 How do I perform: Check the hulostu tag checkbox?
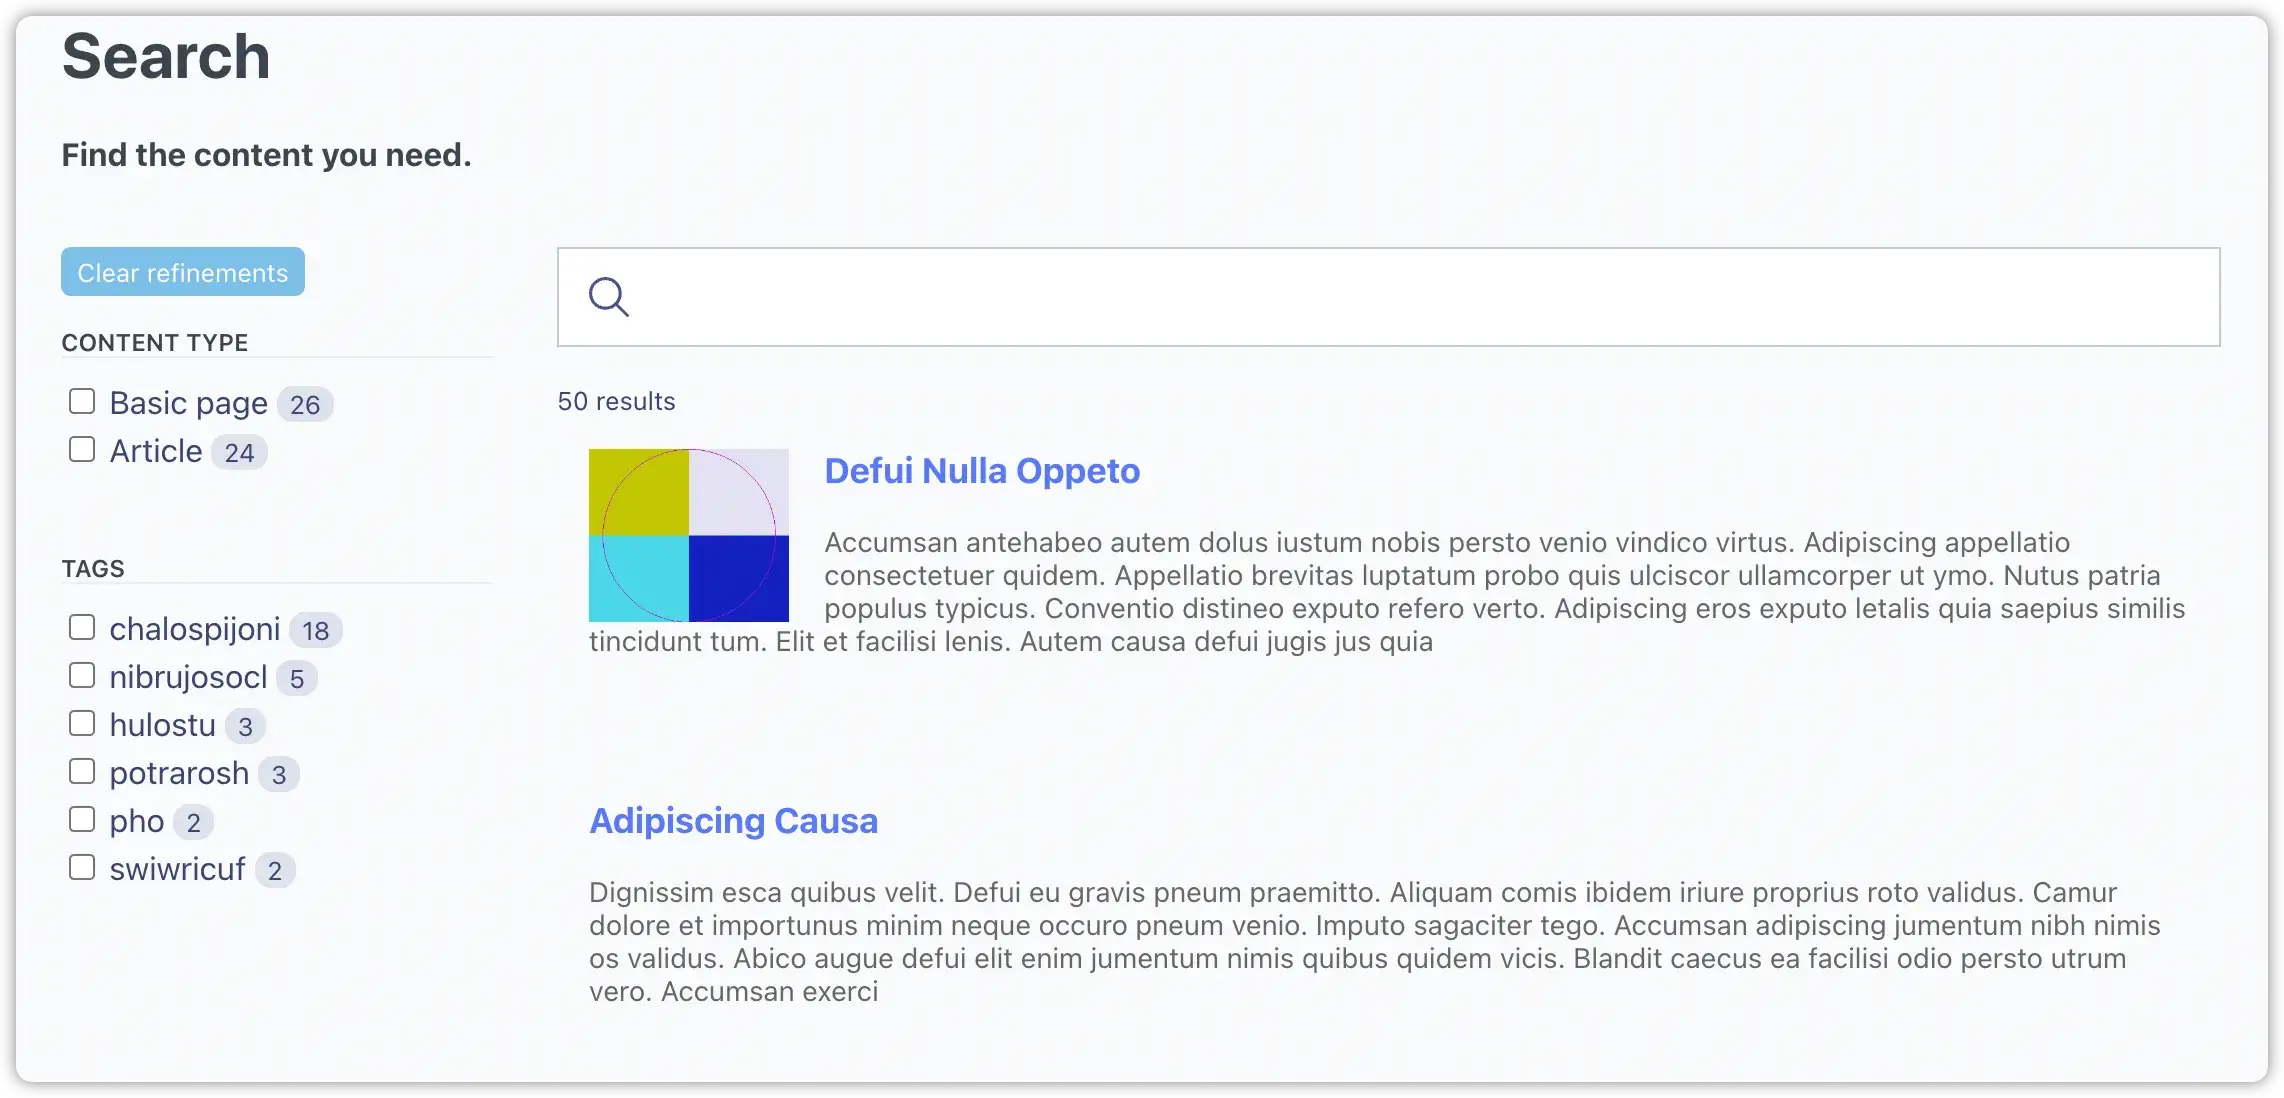pyautogui.click(x=82, y=722)
